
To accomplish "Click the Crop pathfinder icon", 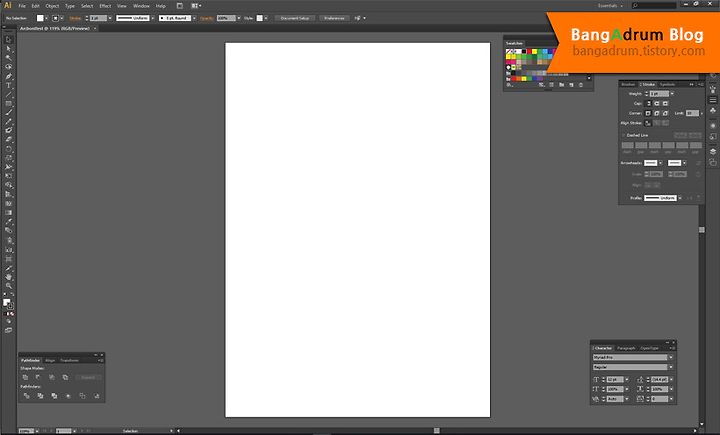I will 68,395.
